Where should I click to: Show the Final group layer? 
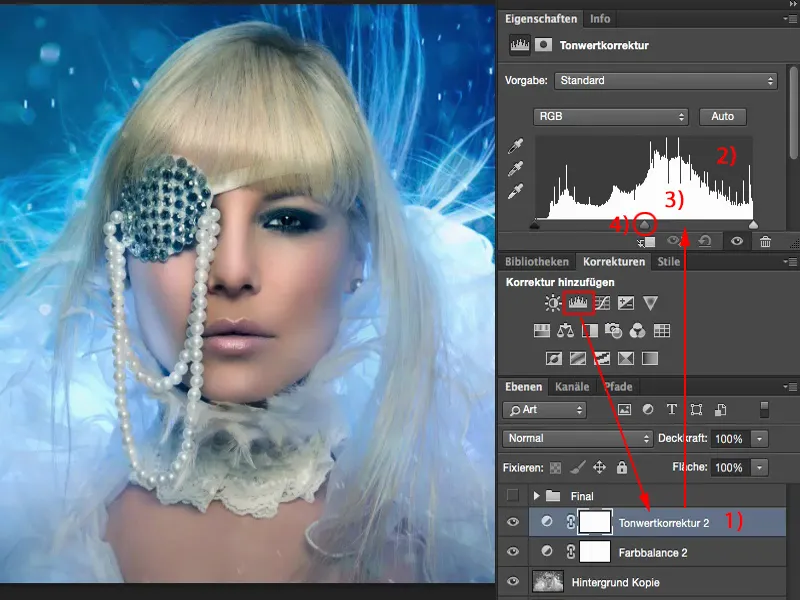[x=513, y=495]
